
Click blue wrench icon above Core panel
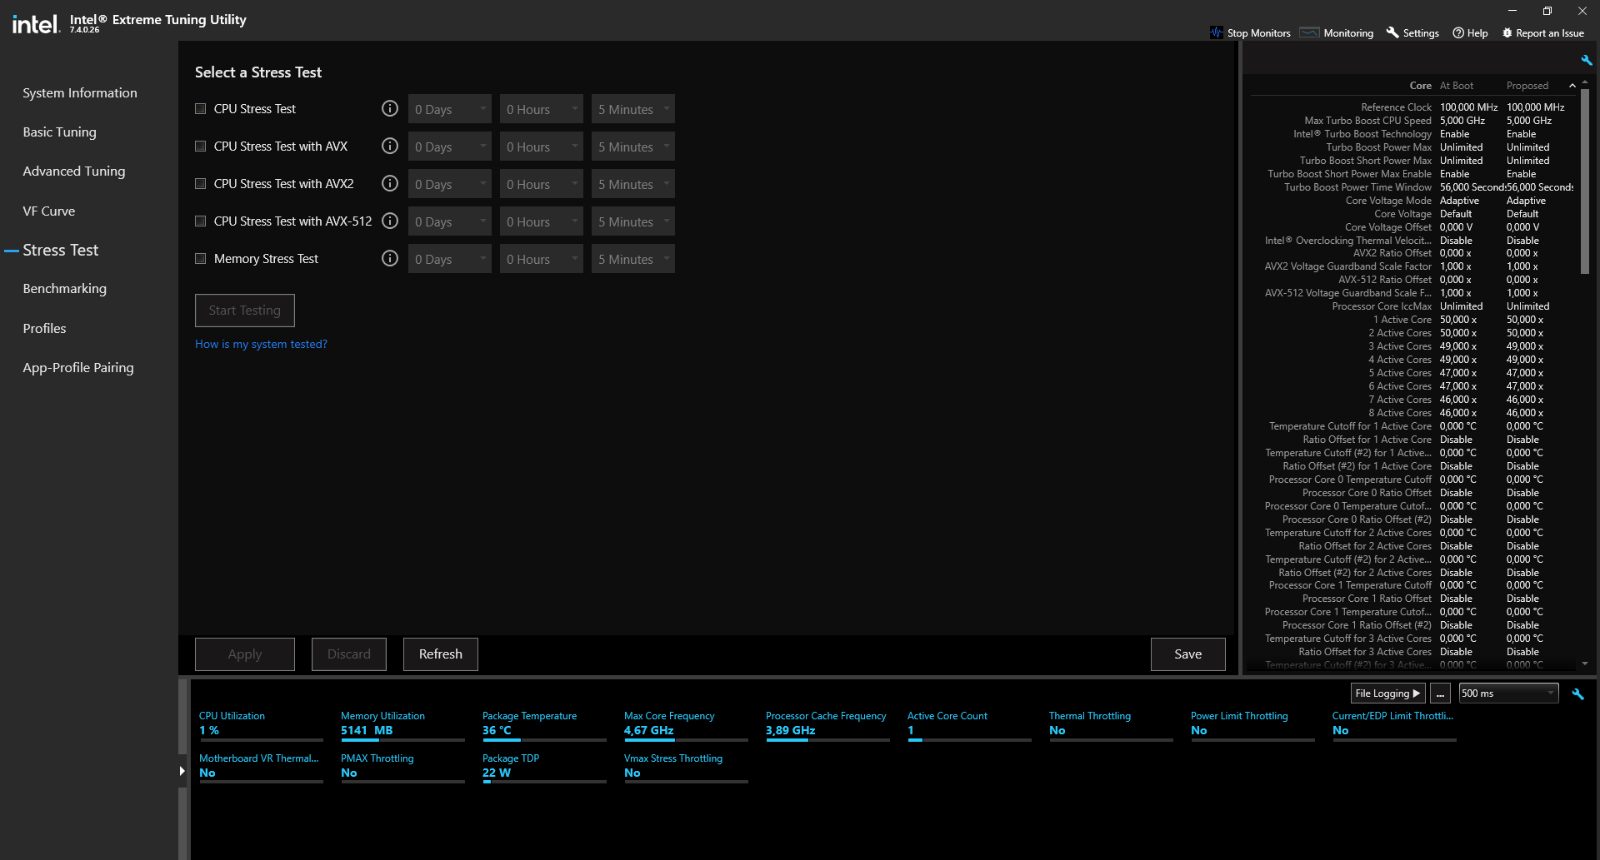1586,60
